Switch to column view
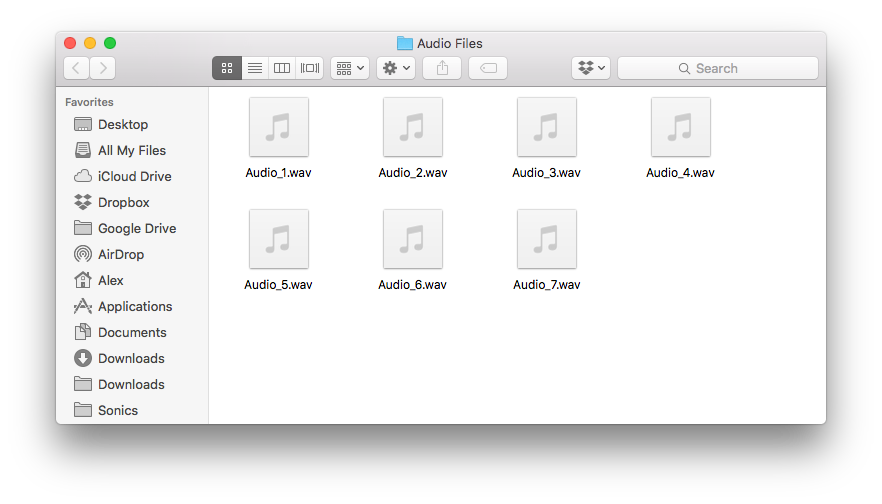 [x=282, y=68]
